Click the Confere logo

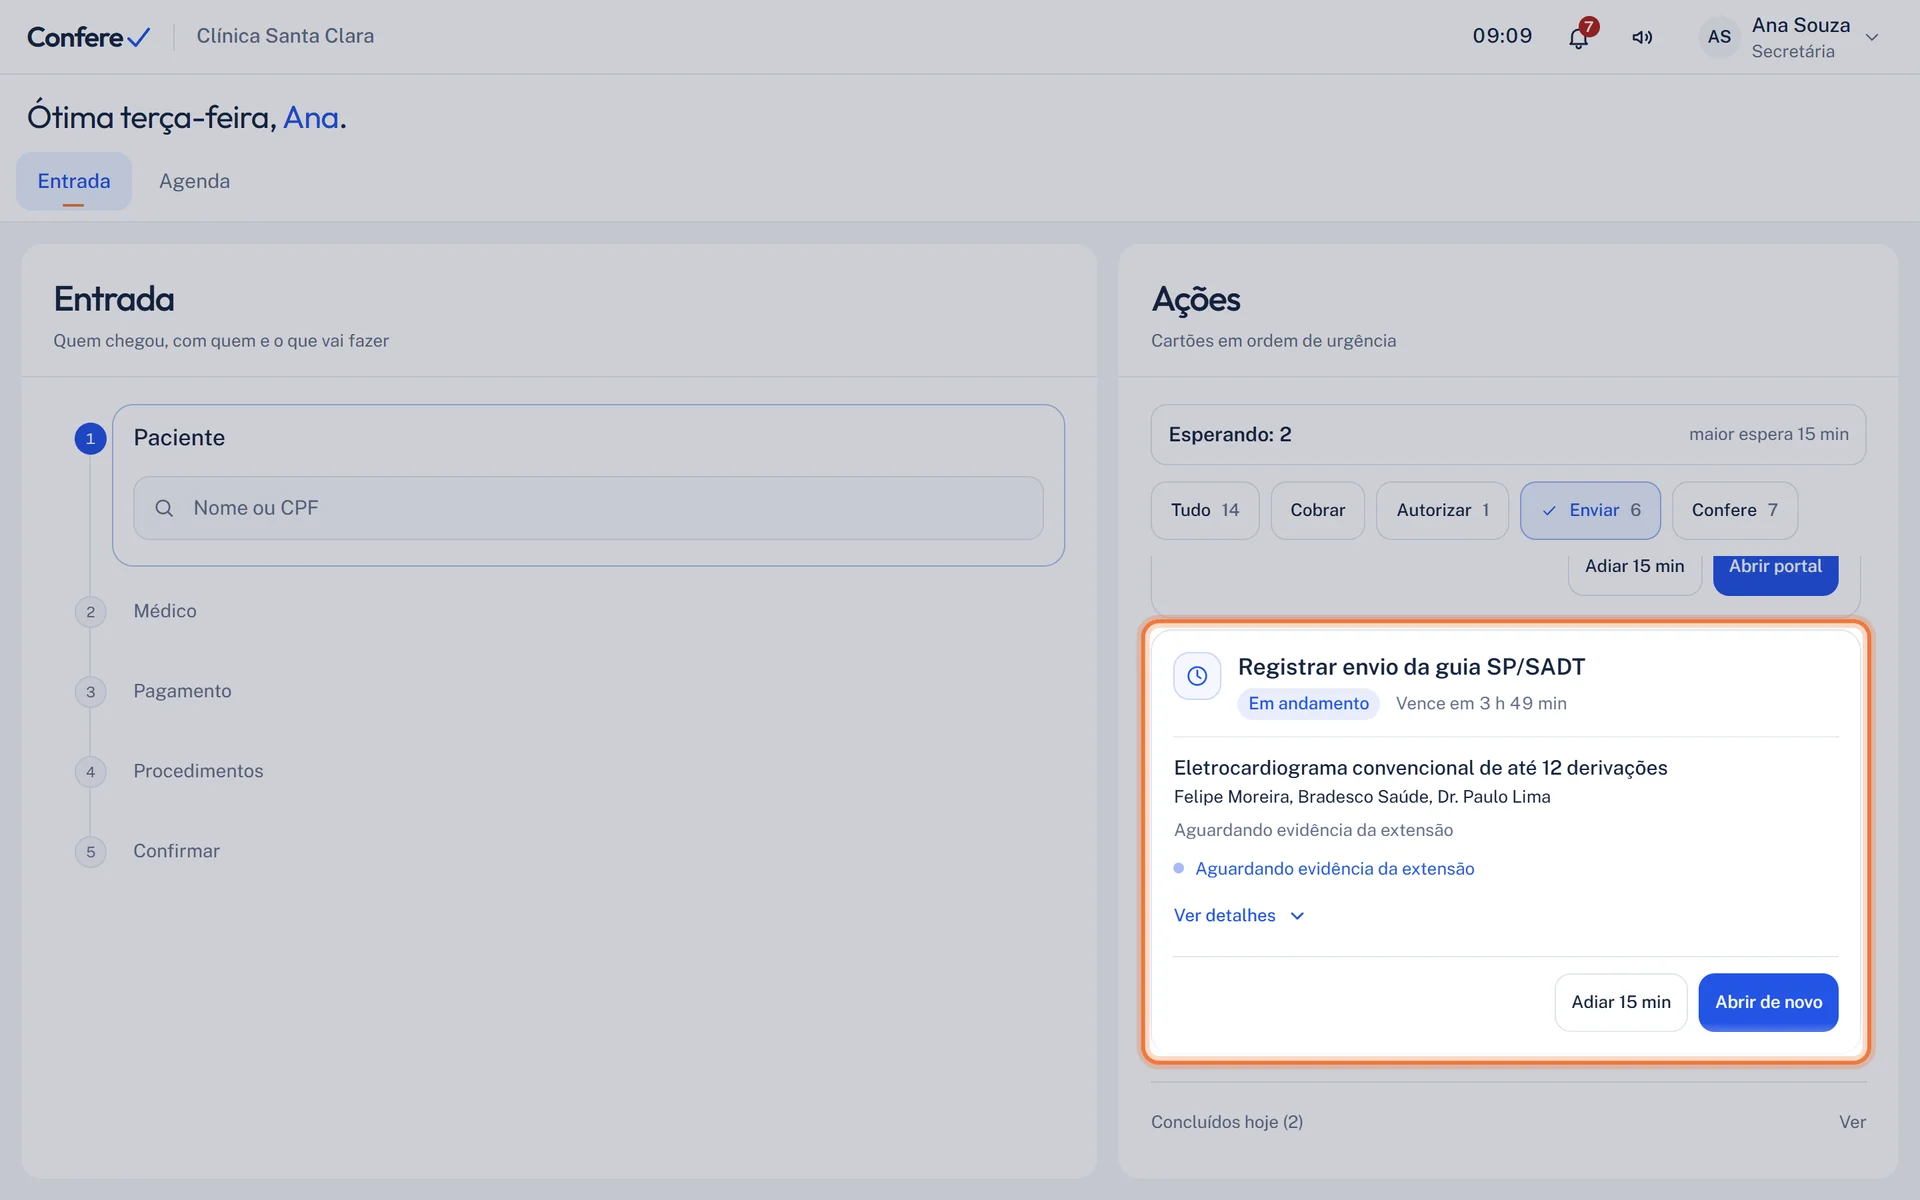click(x=88, y=37)
